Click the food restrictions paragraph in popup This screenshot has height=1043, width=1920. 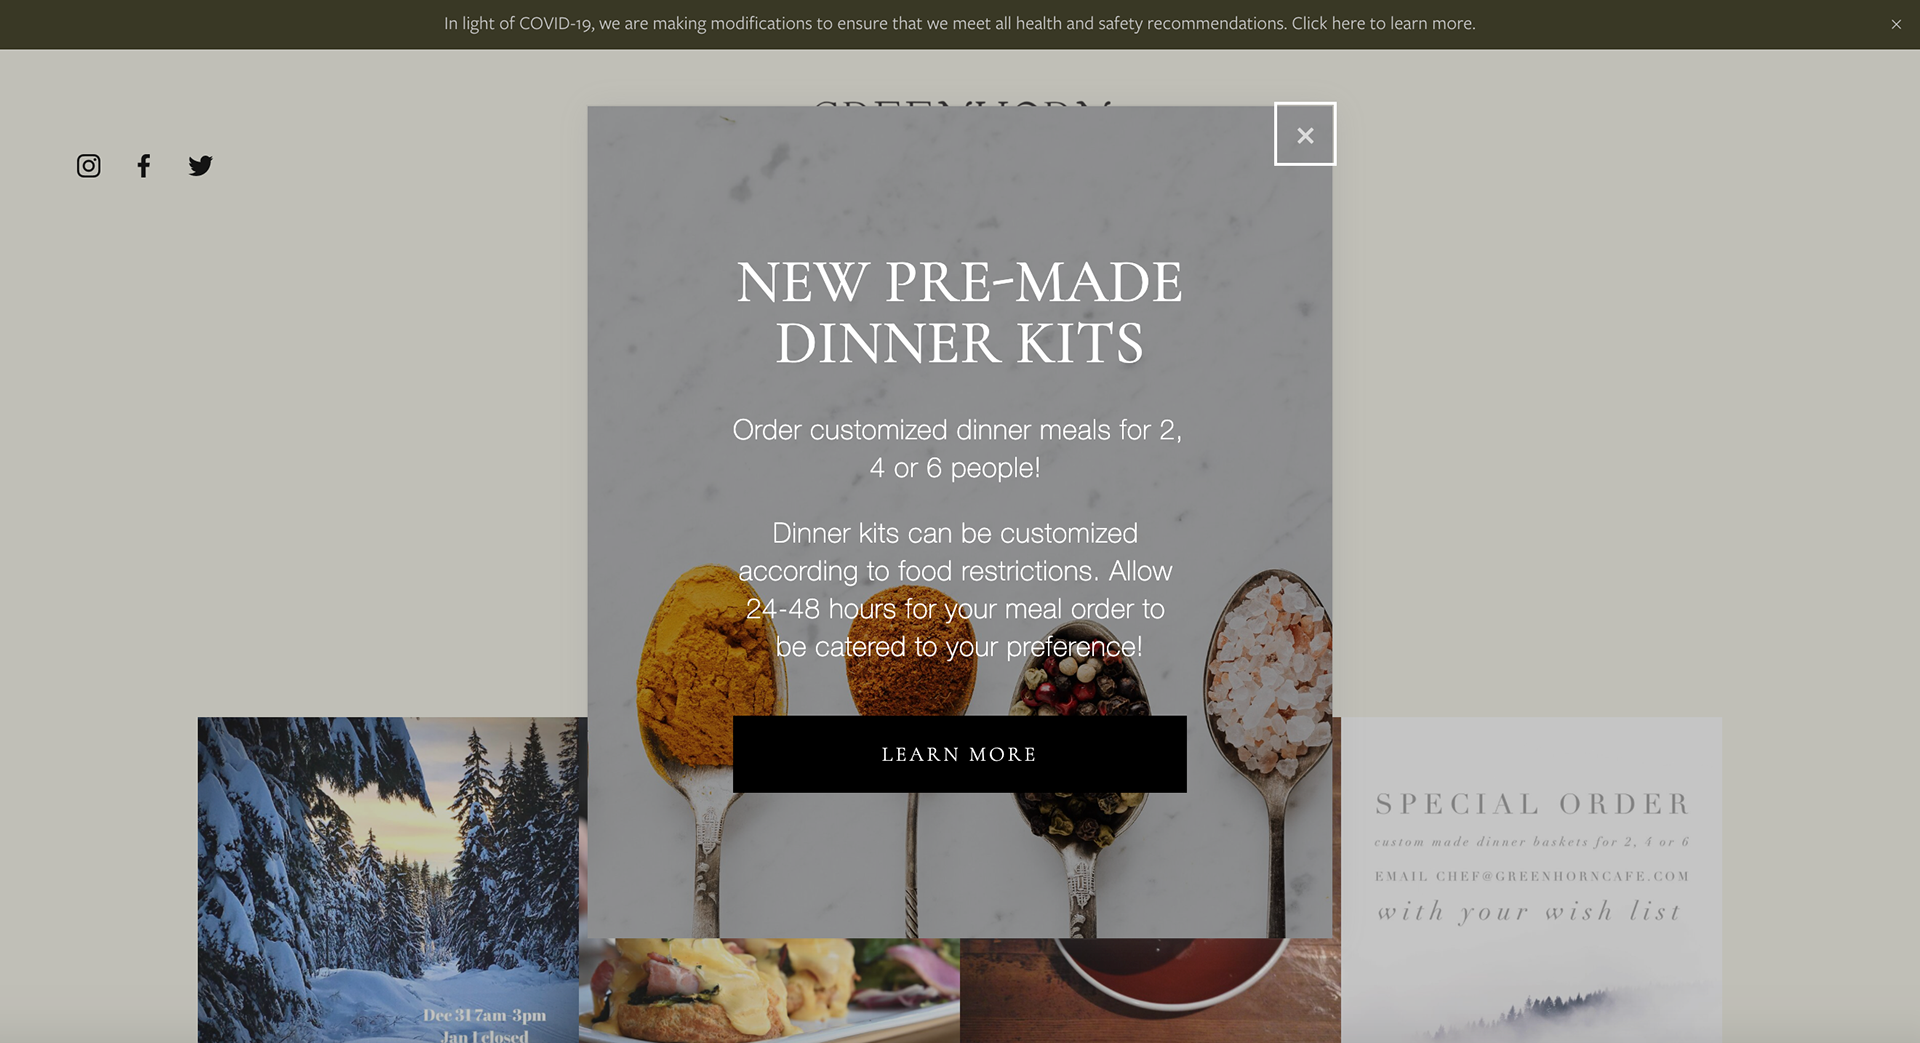point(955,590)
